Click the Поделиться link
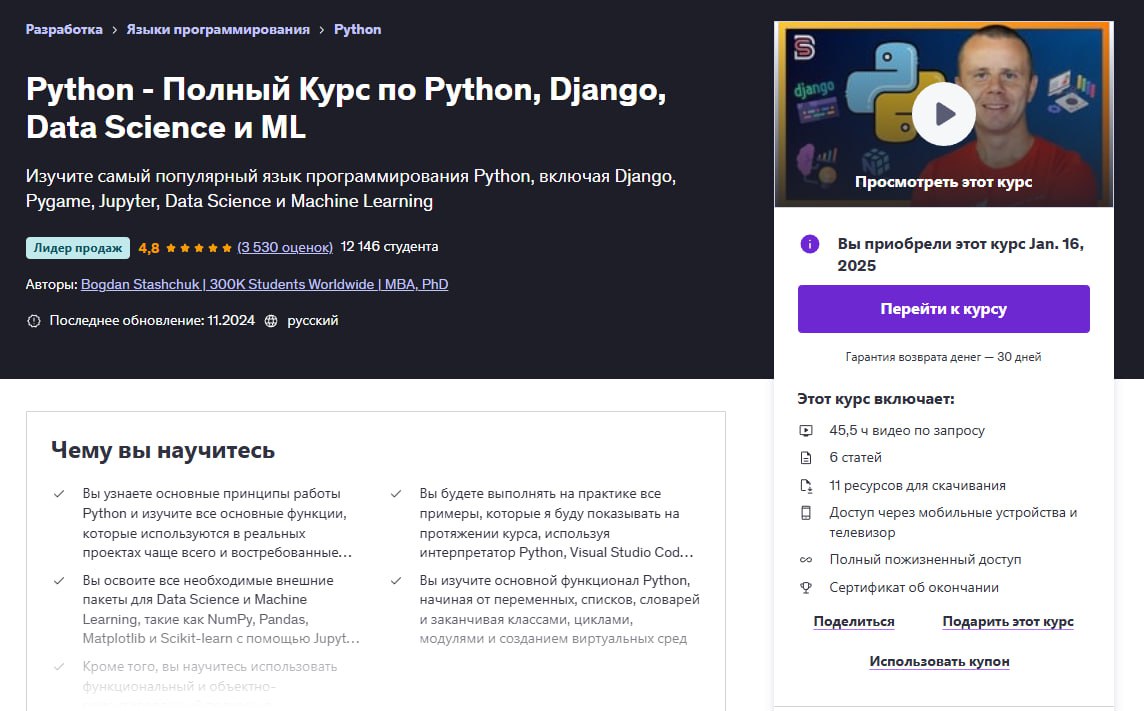1144x711 pixels. 854,621
